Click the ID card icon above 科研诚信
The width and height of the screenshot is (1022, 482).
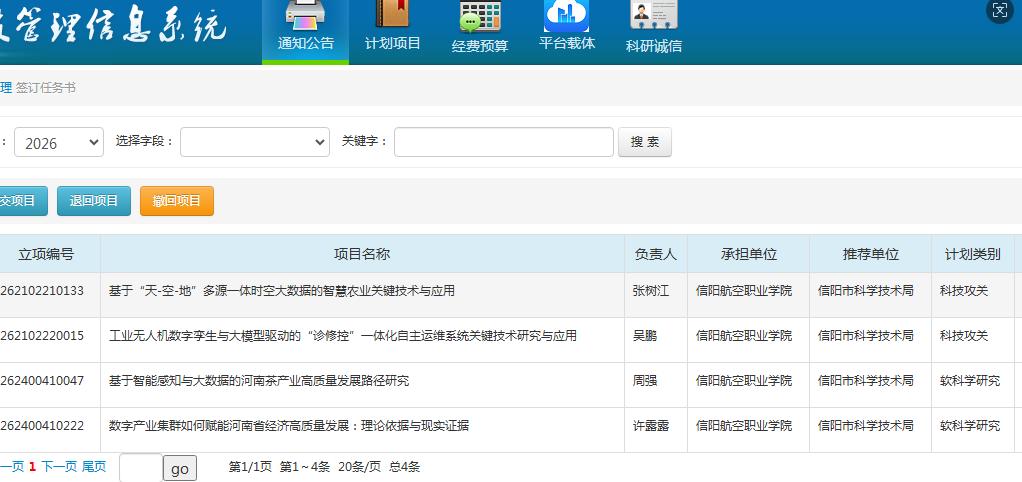point(654,15)
